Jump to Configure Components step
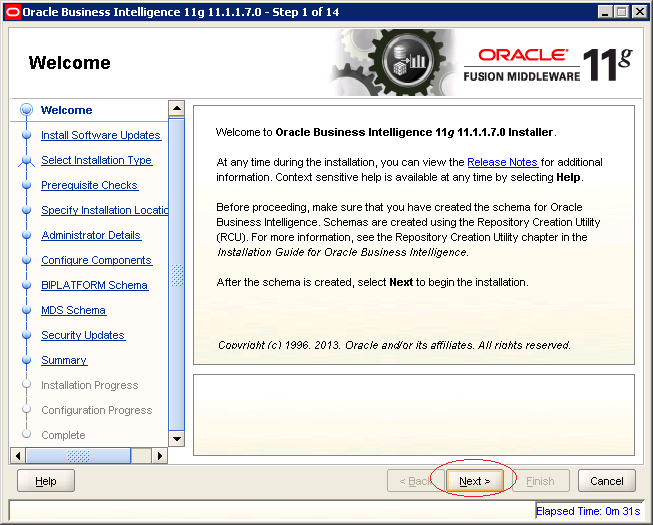The image size is (653, 525). pos(96,260)
